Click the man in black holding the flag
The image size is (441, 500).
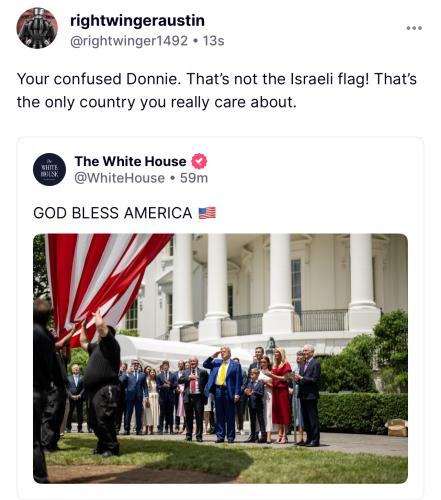point(102,383)
